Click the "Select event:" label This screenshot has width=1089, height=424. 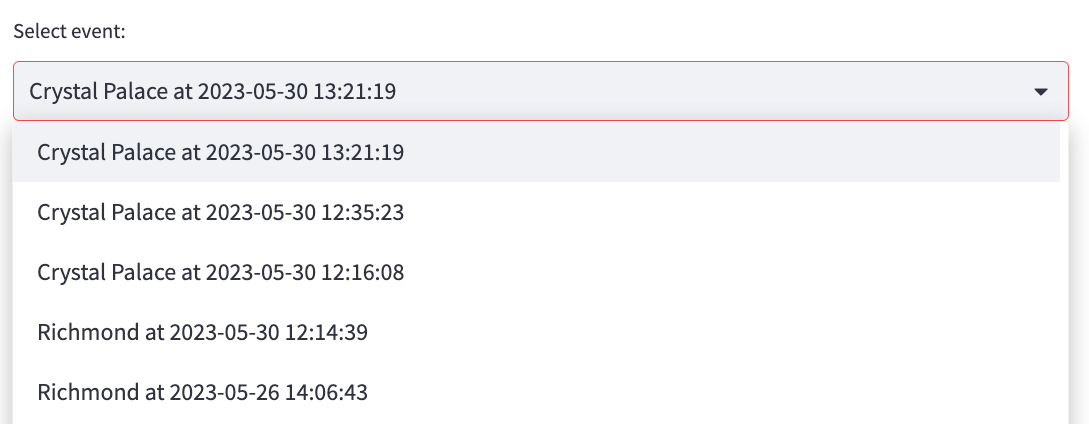pos(69,31)
